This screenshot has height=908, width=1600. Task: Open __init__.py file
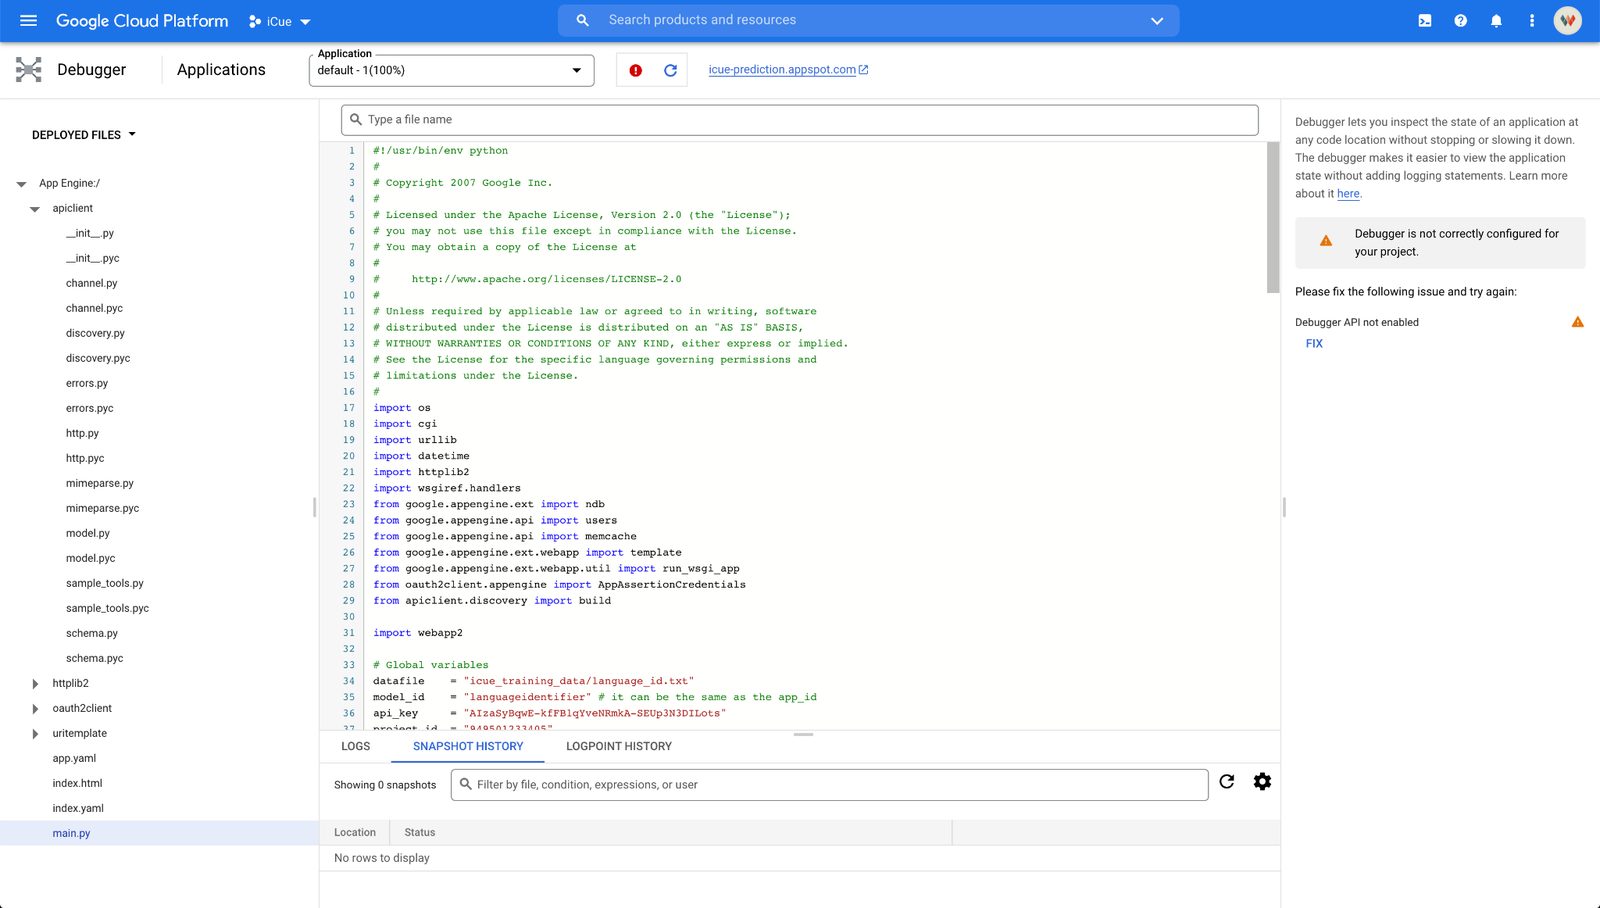point(90,233)
